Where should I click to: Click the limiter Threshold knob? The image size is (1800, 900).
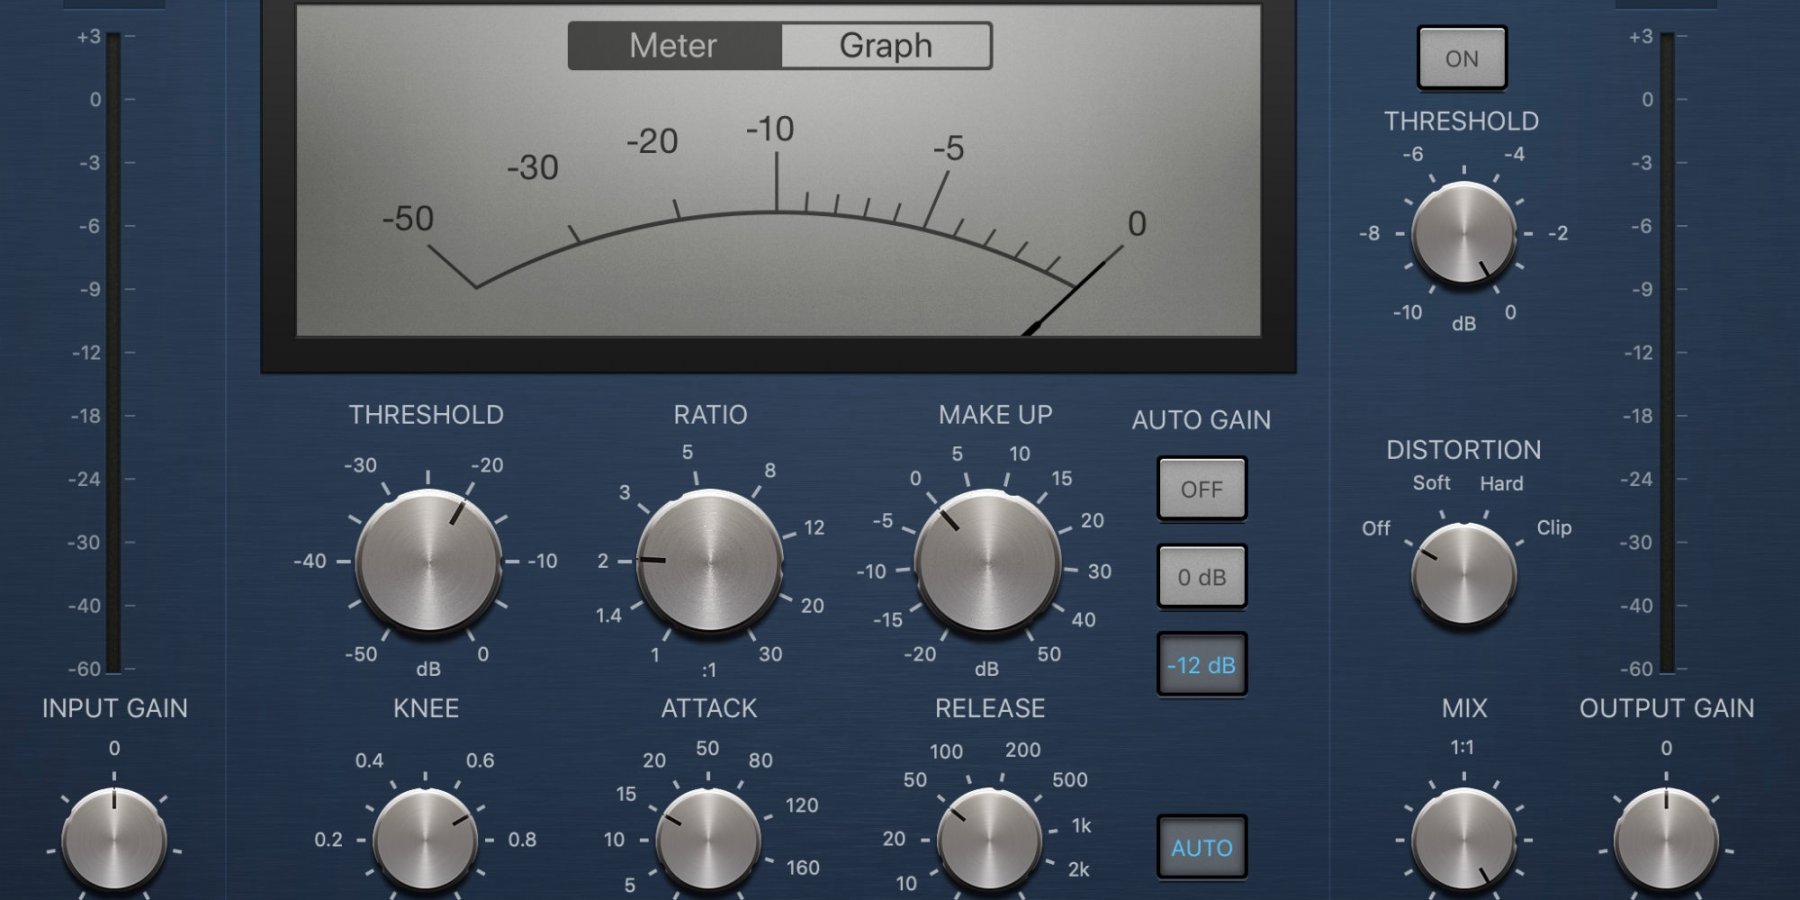[1463, 234]
